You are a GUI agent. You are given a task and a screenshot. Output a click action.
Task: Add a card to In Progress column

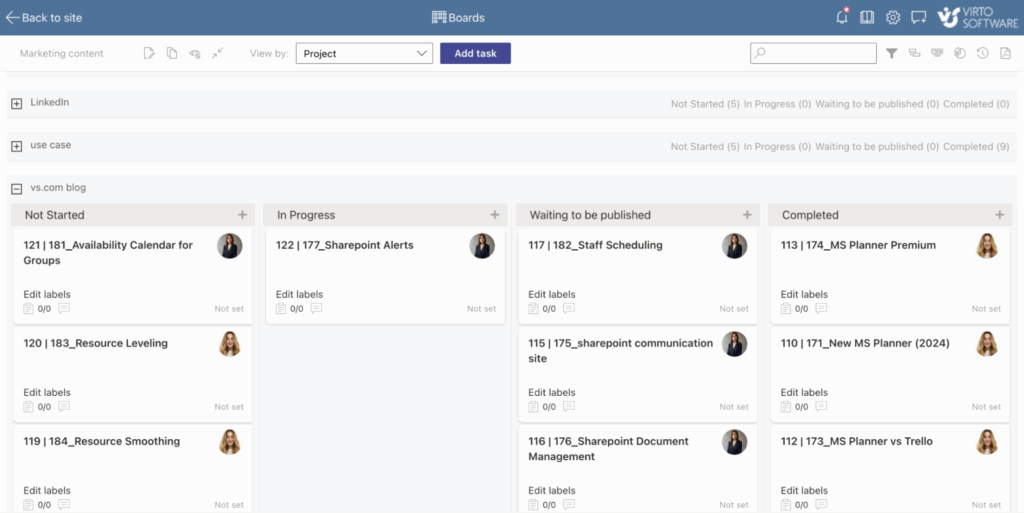[x=494, y=215]
